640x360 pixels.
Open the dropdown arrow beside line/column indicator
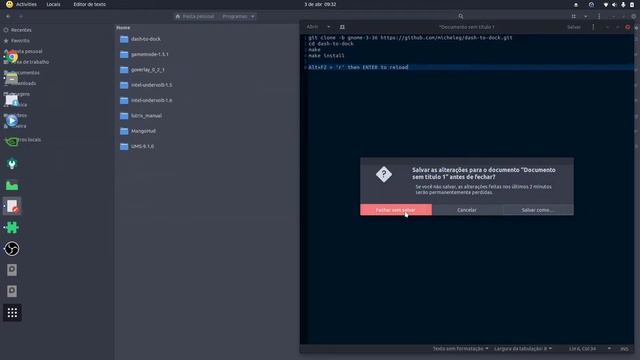(609, 349)
